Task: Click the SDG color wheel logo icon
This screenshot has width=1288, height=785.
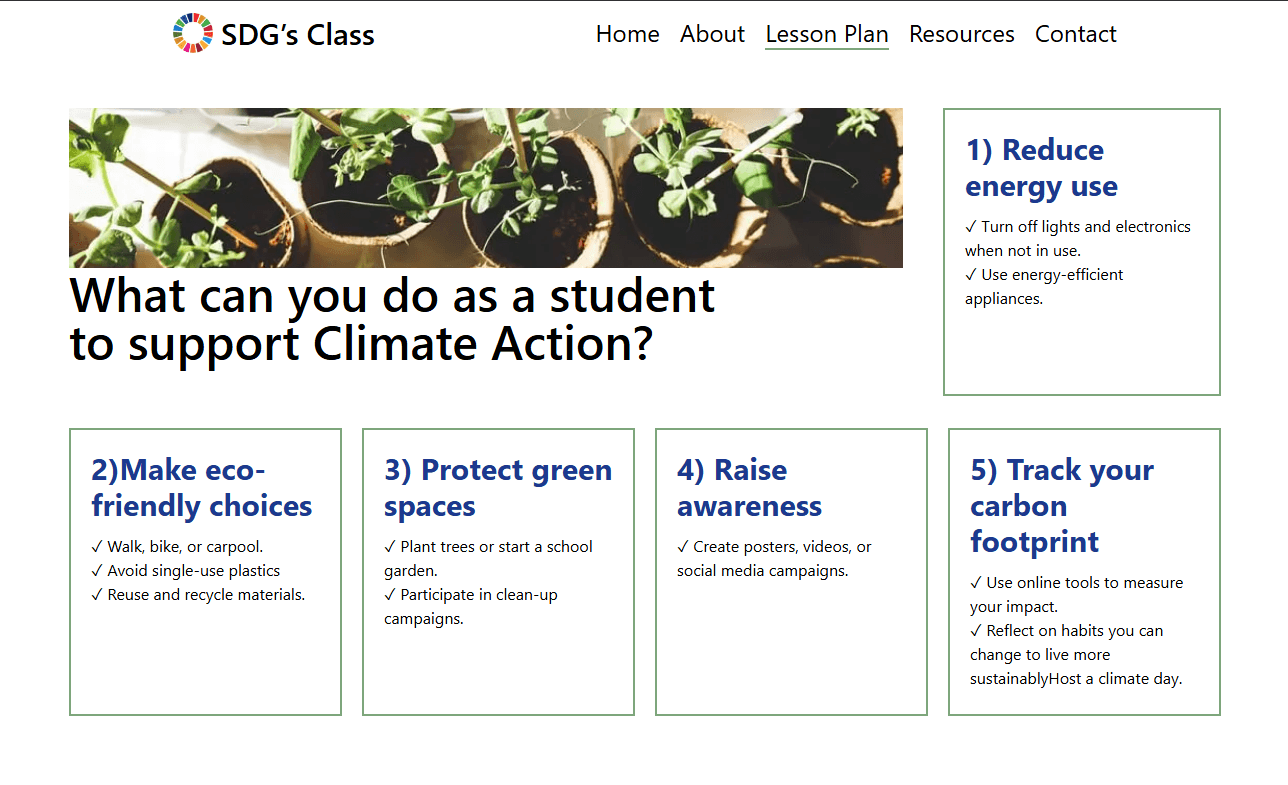Action: click(192, 33)
